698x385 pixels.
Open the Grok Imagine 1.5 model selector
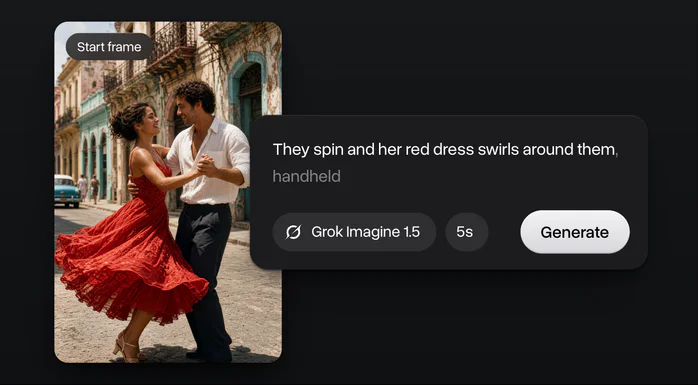pyautogui.click(x=354, y=232)
